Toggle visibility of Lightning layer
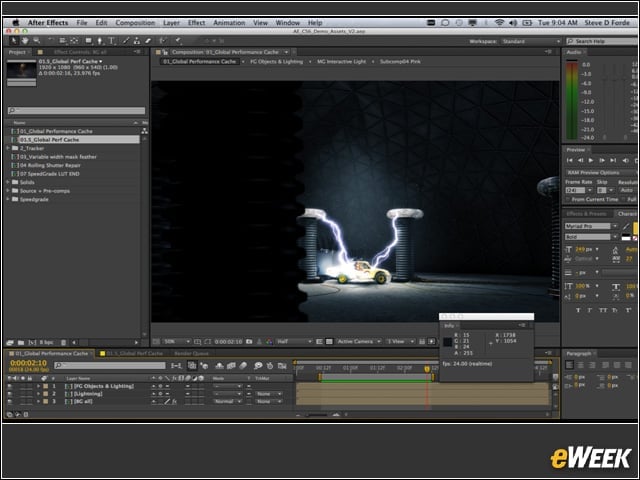640x480 pixels. [x=9, y=394]
